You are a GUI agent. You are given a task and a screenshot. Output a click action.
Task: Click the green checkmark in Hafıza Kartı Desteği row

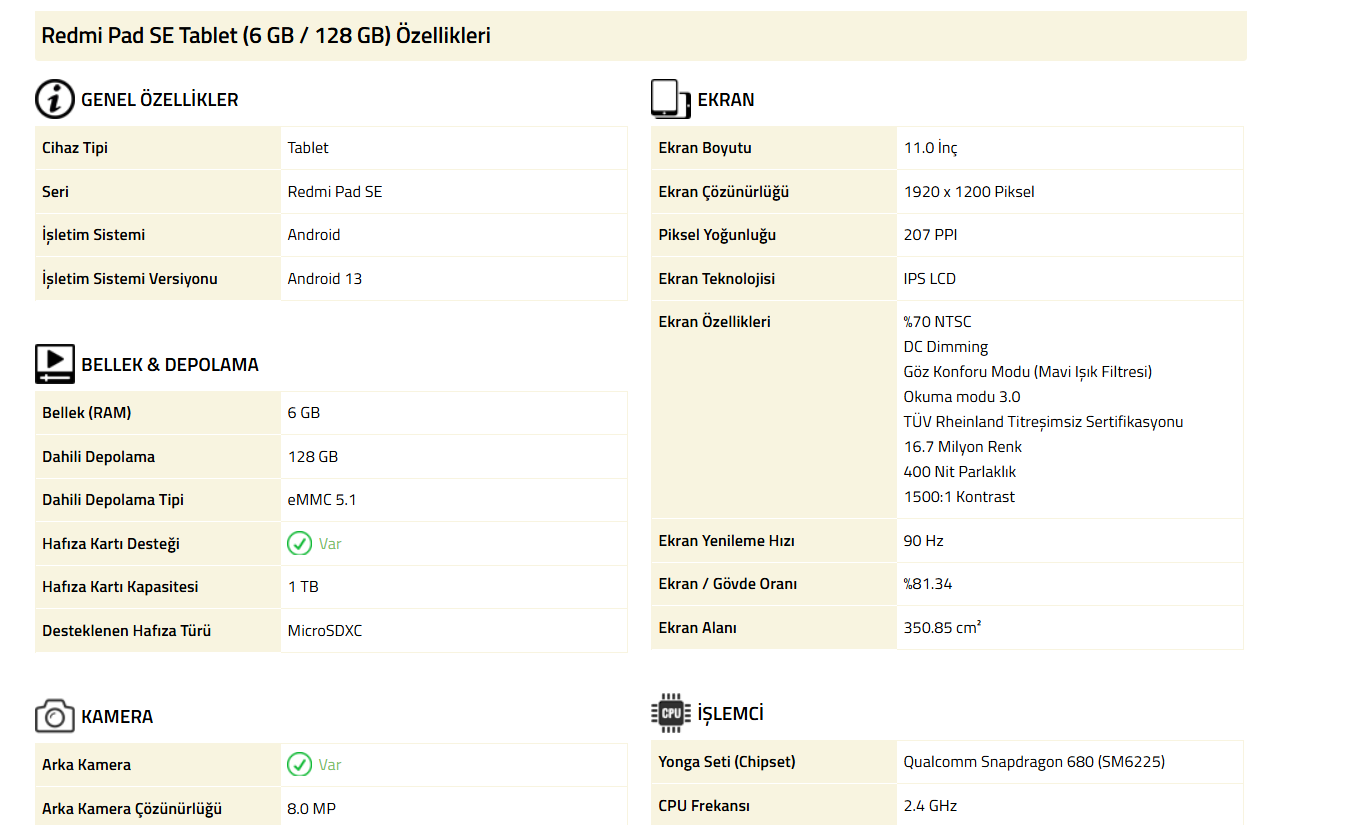pyautogui.click(x=299, y=543)
